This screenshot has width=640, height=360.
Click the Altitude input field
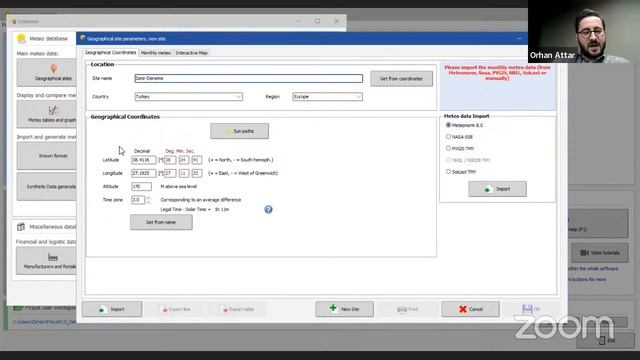(x=141, y=187)
